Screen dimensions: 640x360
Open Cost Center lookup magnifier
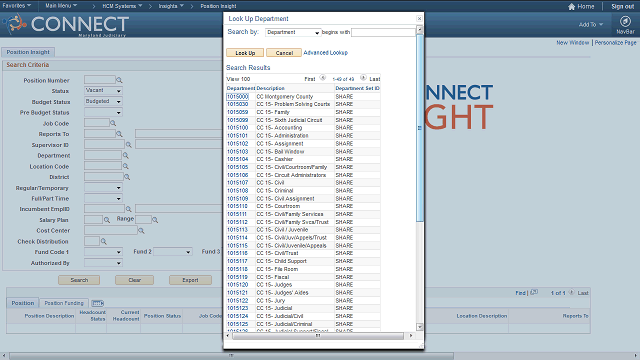click(141, 231)
